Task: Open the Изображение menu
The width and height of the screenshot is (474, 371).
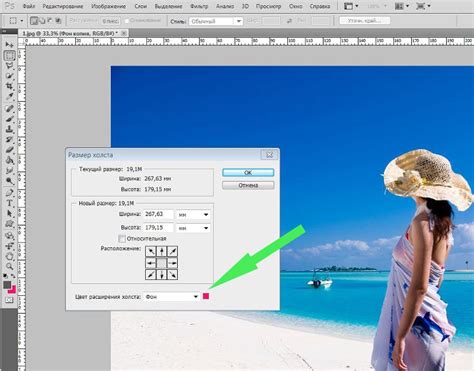Action: [109, 6]
